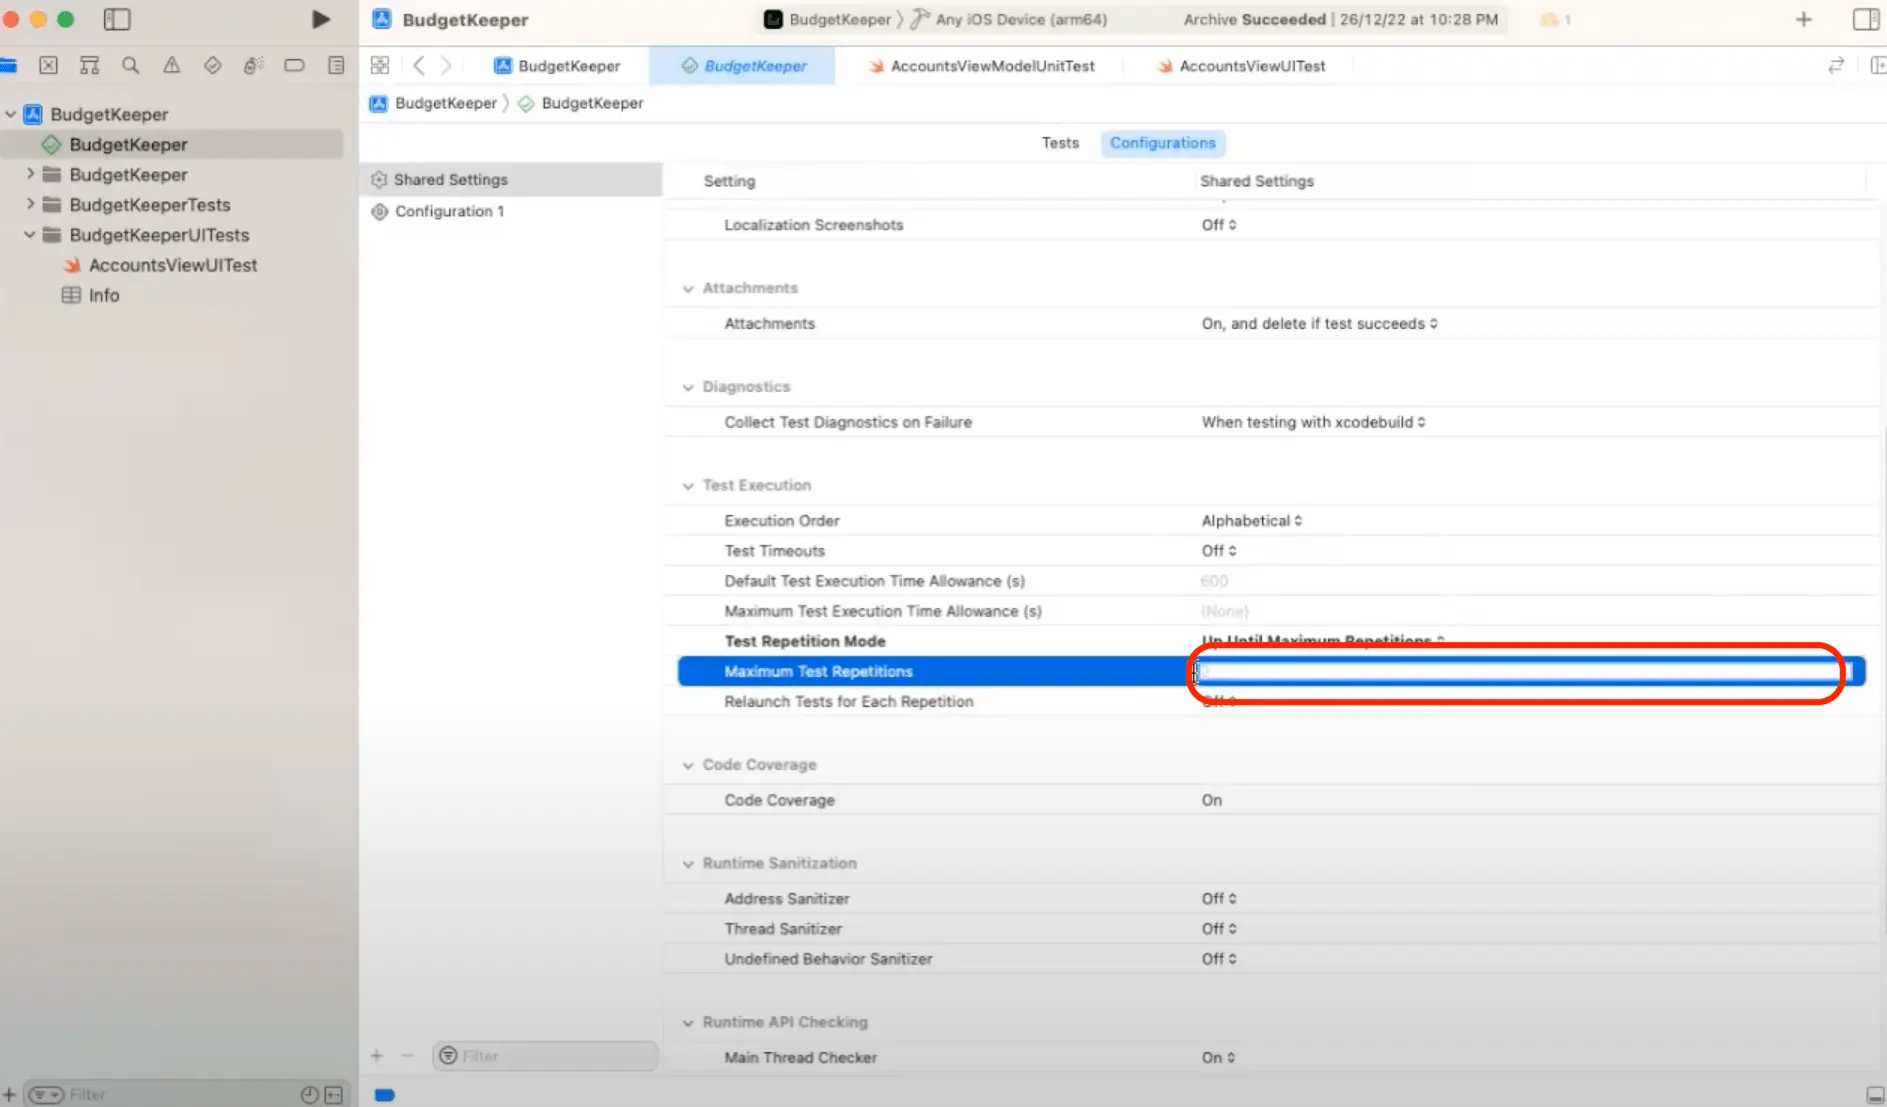Image resolution: width=1887 pixels, height=1107 pixels.
Task: Select Configuration 1 in the list
Action: point(449,212)
